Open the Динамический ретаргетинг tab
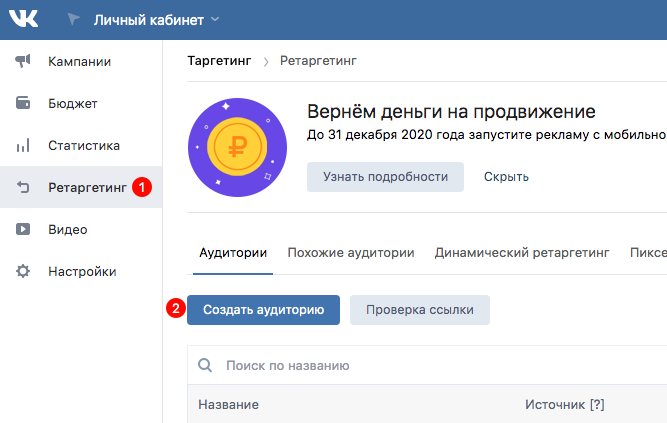This screenshot has width=667, height=423. click(522, 253)
